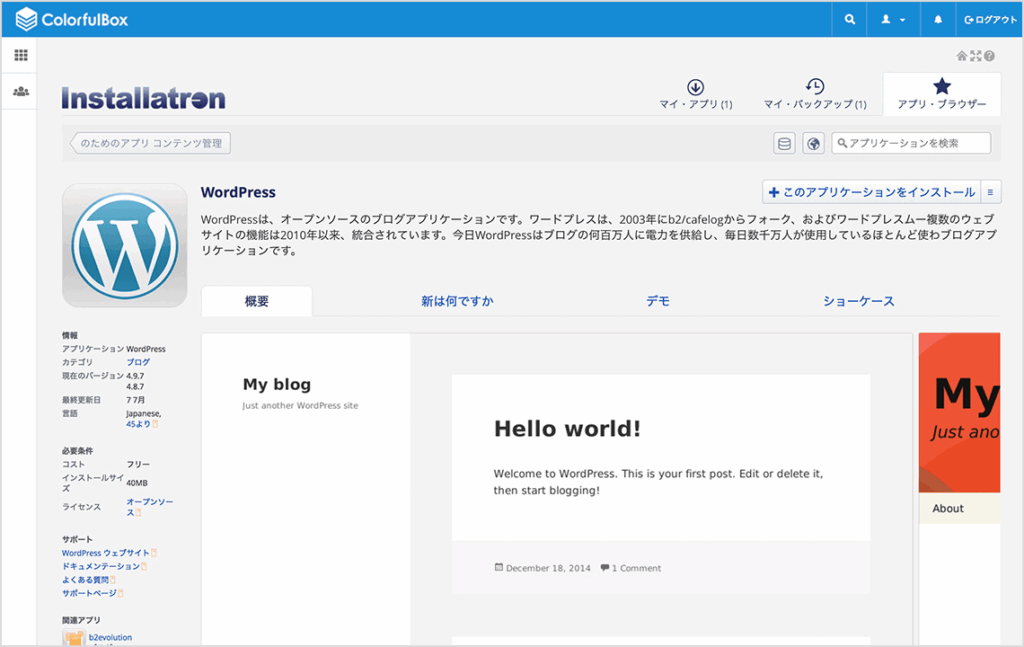Open the user account dropdown arrow
This screenshot has width=1024, height=647.
coord(903,18)
